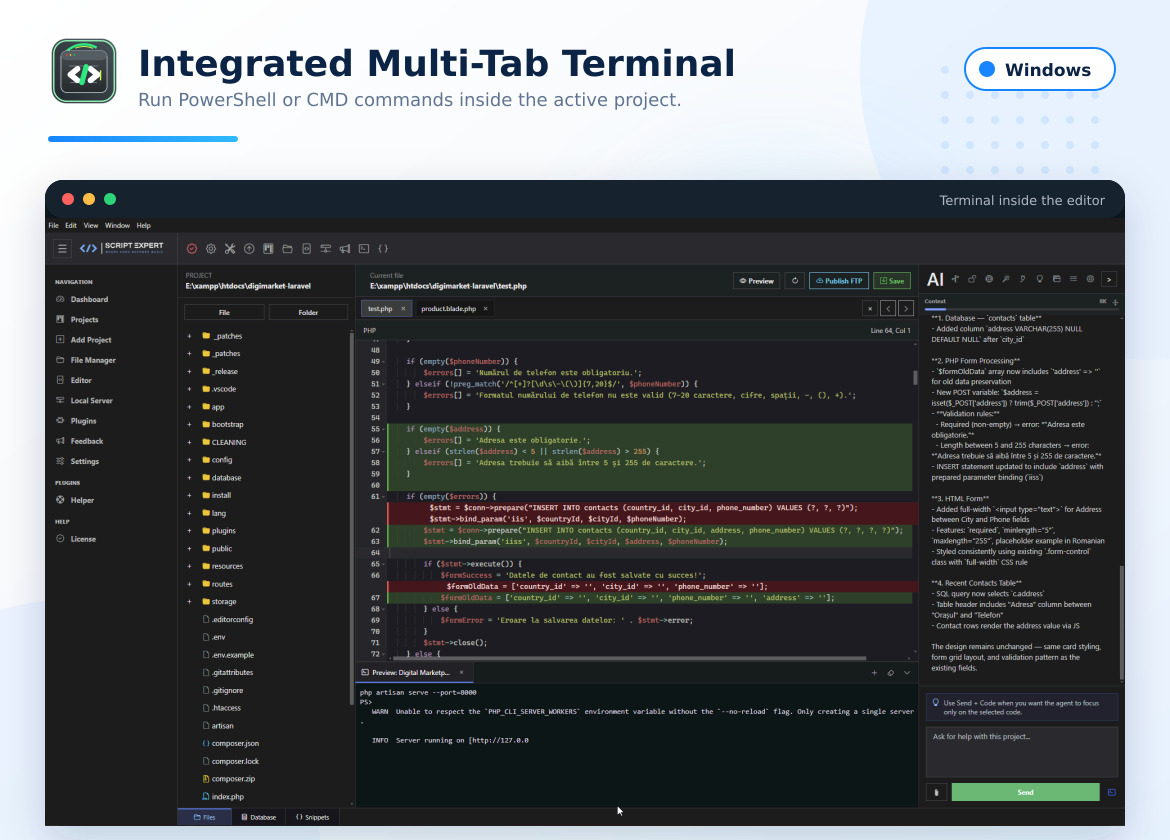Click the Publish FTP button
Viewport: 1170px width, 840px height.
[839, 281]
